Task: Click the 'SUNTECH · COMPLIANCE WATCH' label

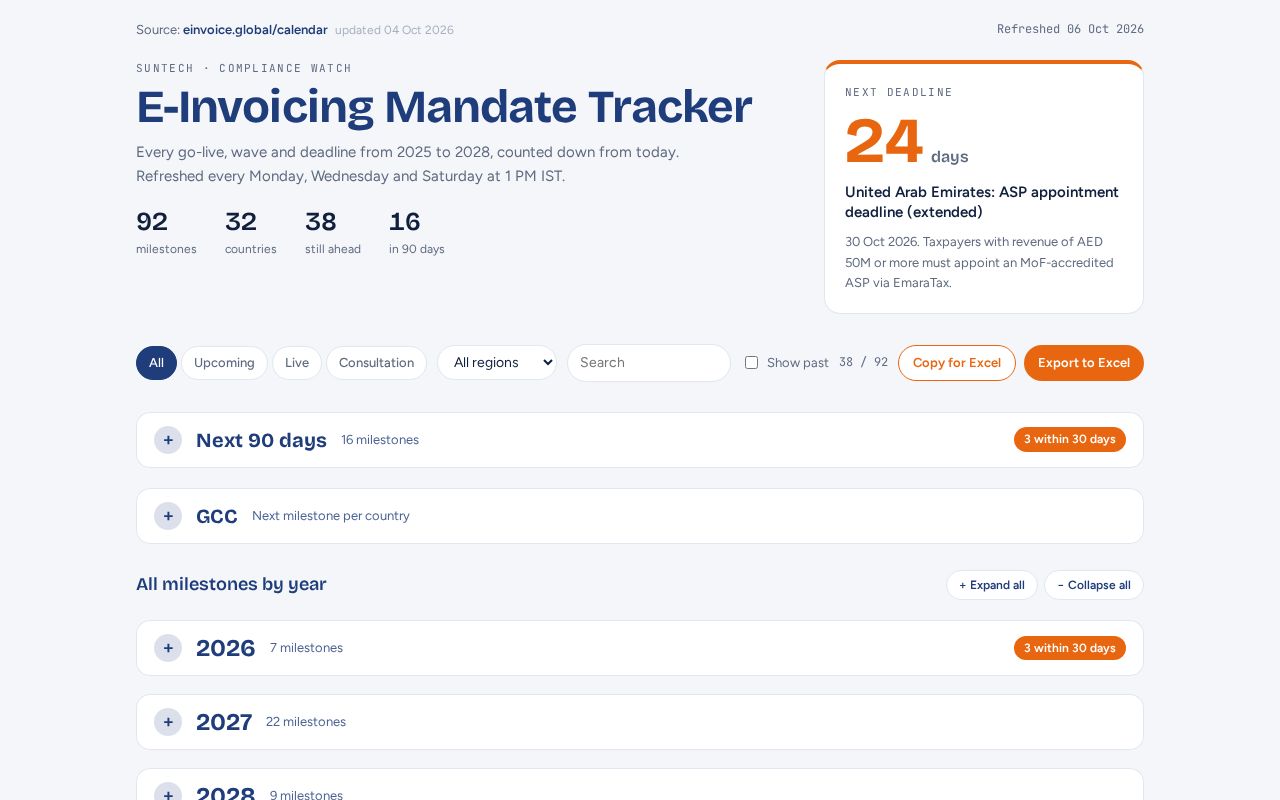Action: (244, 68)
